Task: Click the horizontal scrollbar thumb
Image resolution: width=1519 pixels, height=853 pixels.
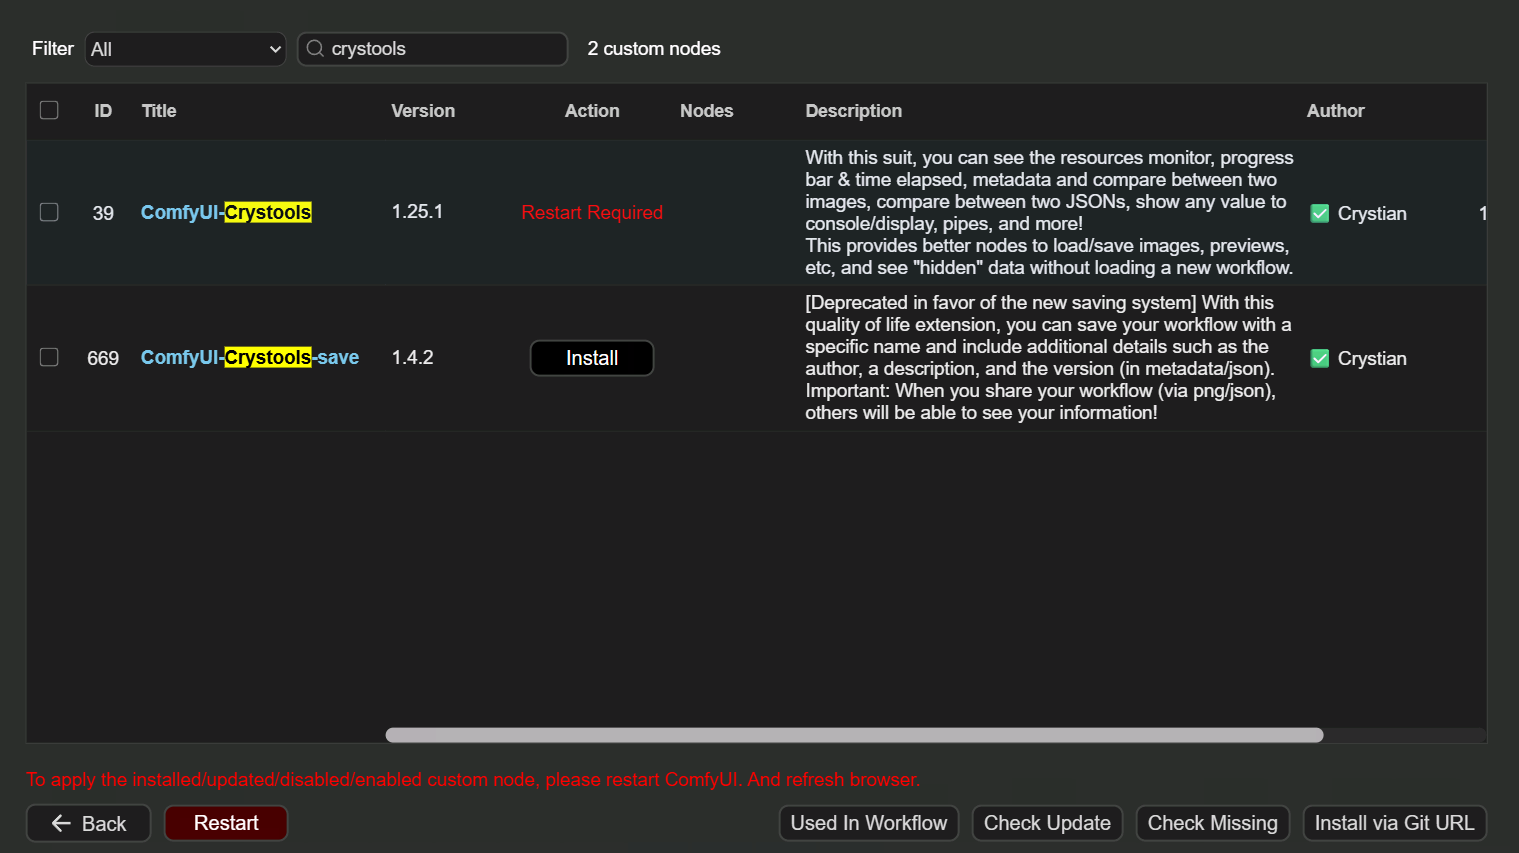Action: tap(854, 735)
